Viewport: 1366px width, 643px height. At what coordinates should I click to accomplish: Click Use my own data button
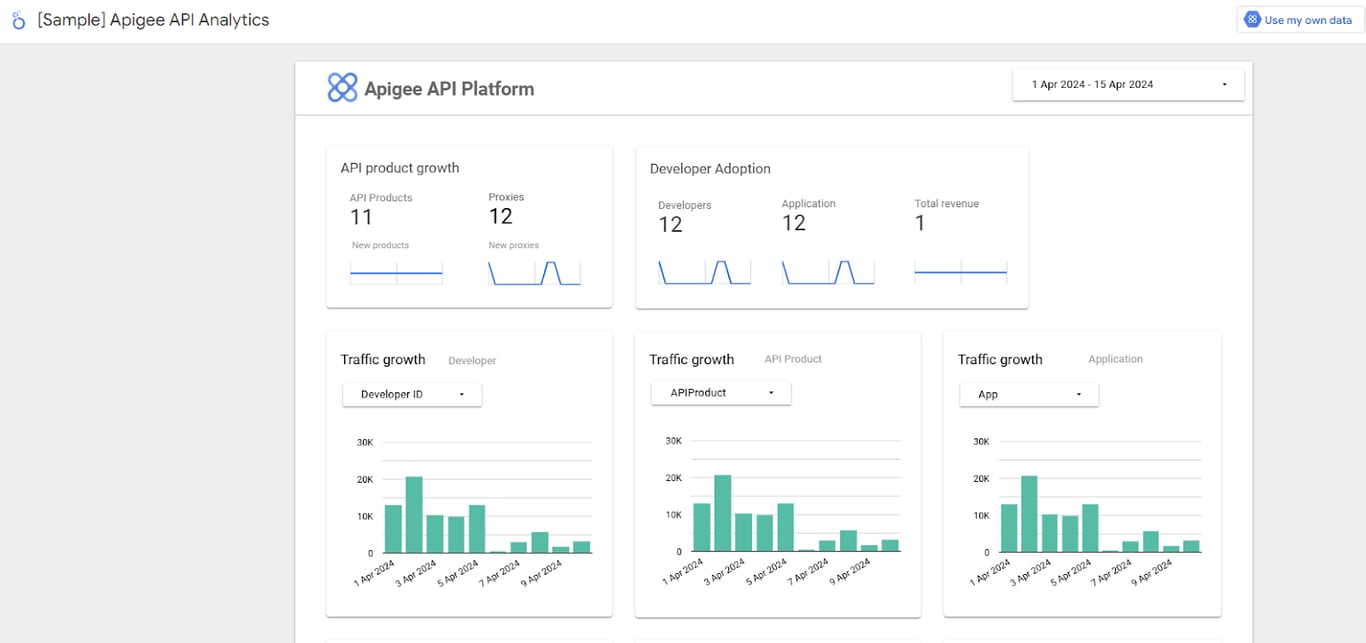click(x=1300, y=20)
